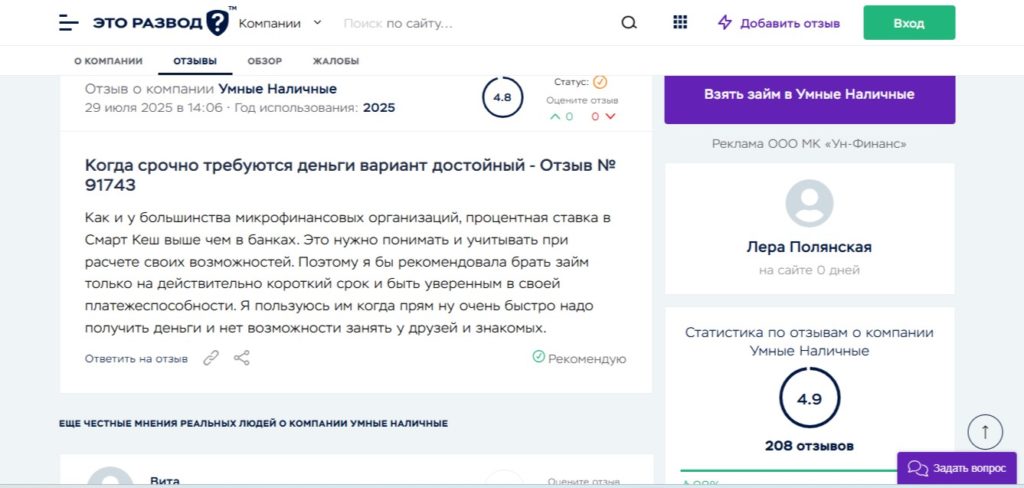Open the grid apps icon
Image resolution: width=1024 pixels, height=488 pixels.
[680, 22]
